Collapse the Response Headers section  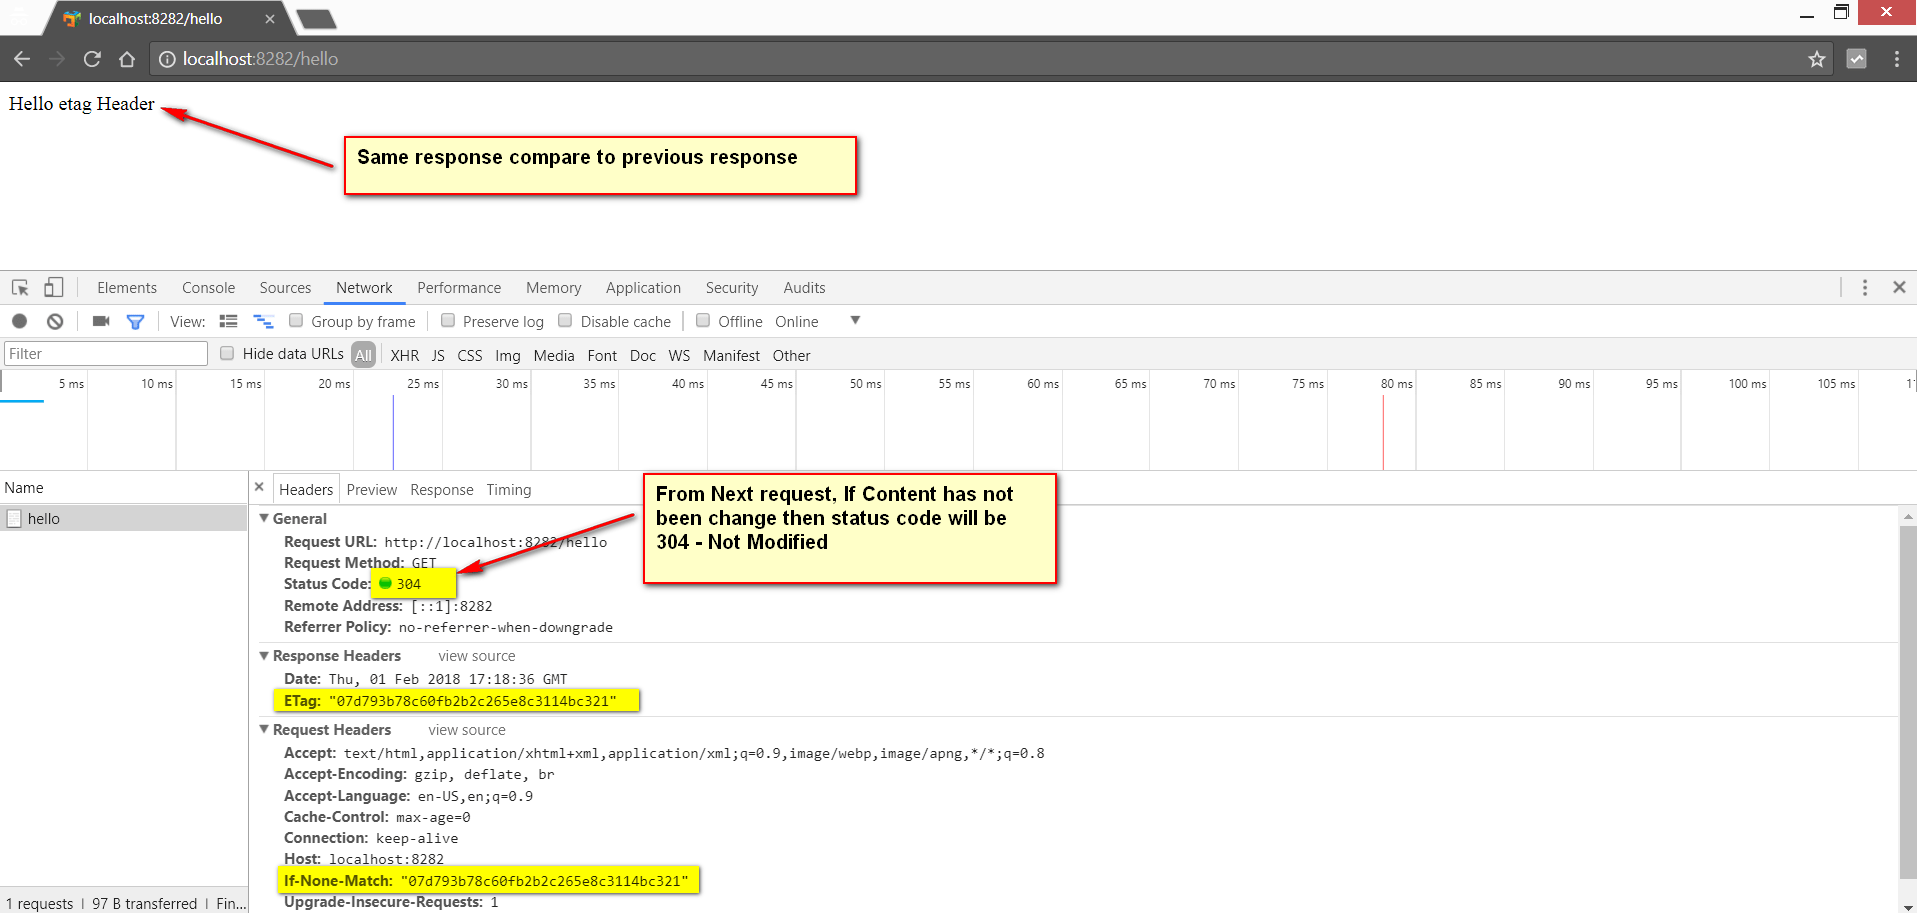tap(264, 656)
